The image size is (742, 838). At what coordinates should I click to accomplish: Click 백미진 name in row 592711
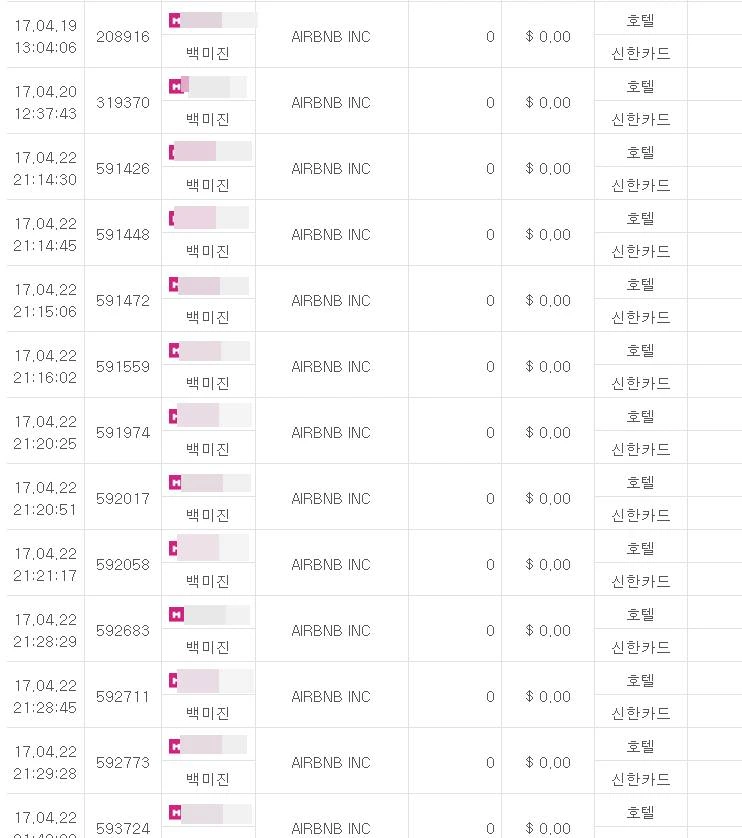207,713
